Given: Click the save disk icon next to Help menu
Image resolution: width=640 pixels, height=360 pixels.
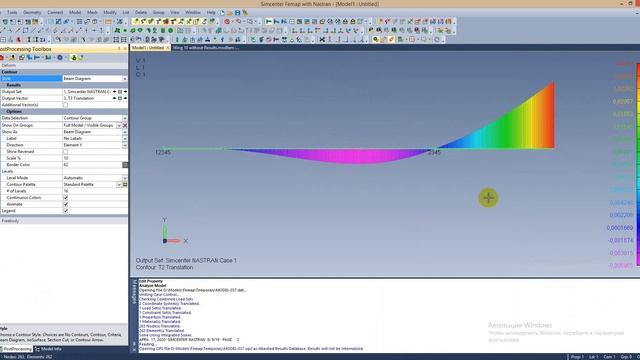Looking at the screenshot, I should coord(237,13).
